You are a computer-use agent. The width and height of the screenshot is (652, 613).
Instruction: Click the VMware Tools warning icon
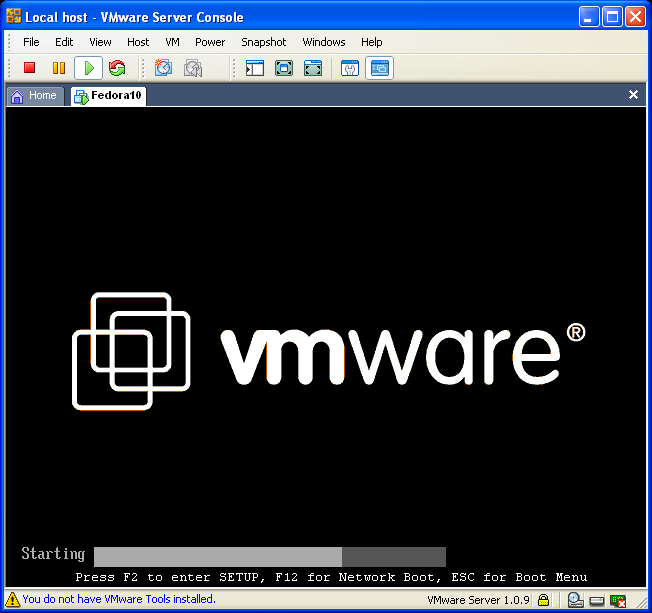point(12,599)
